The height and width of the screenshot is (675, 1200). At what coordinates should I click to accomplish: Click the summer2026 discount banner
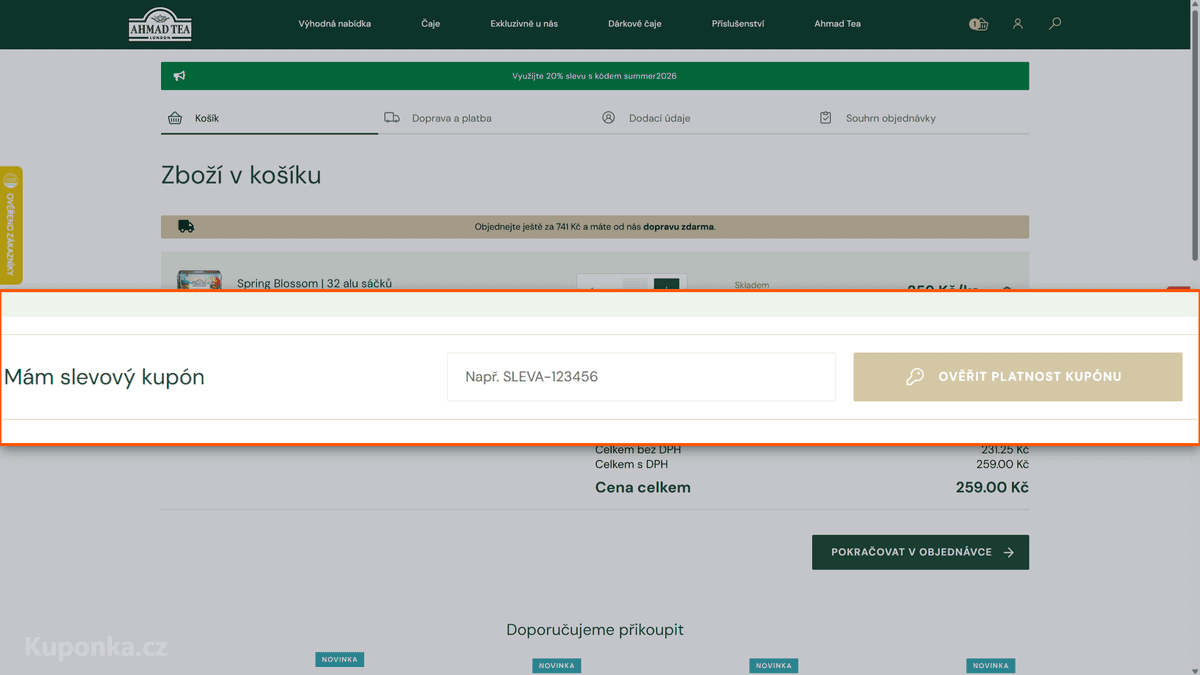[595, 76]
